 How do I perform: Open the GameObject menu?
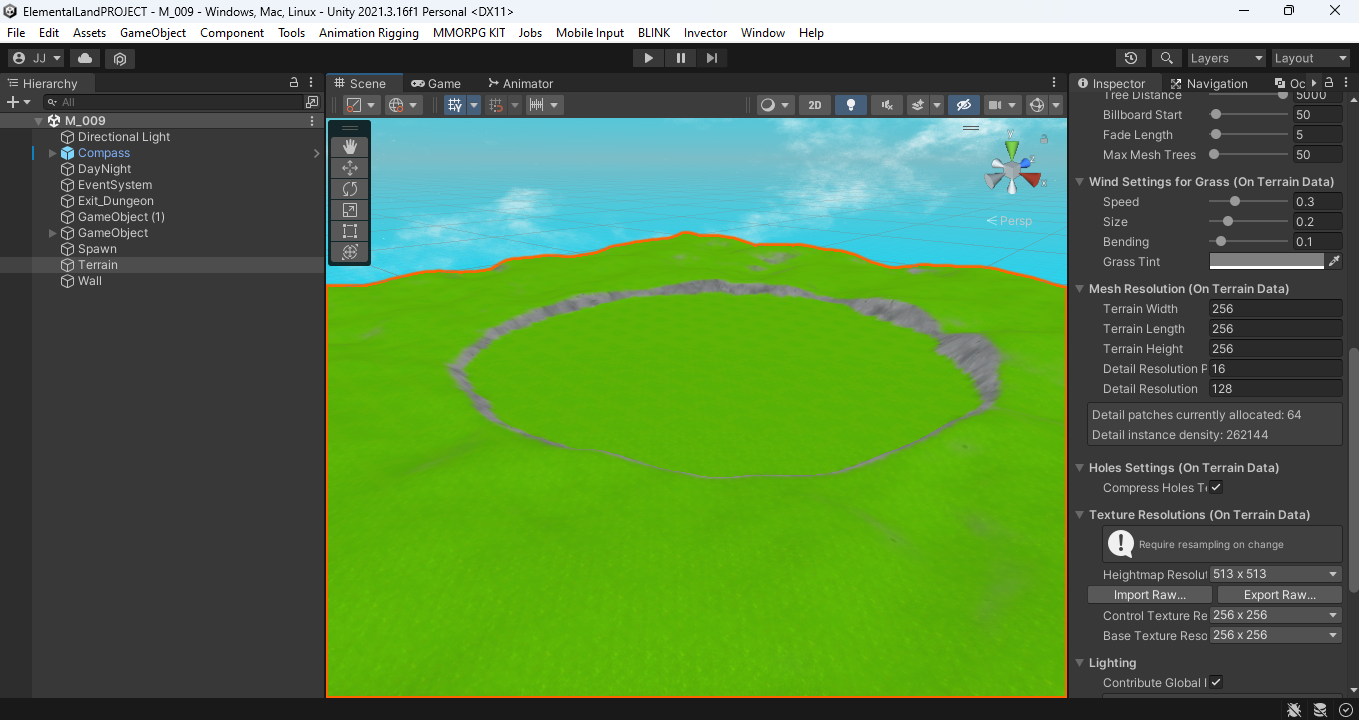pyautogui.click(x=152, y=32)
